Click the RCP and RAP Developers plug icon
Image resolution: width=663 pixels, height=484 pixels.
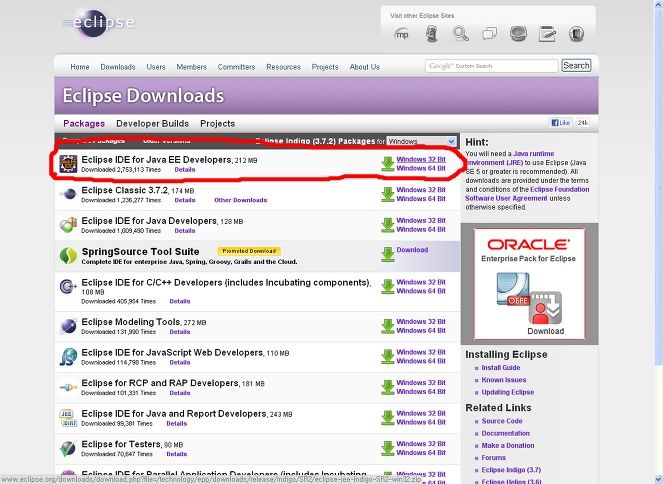point(68,387)
